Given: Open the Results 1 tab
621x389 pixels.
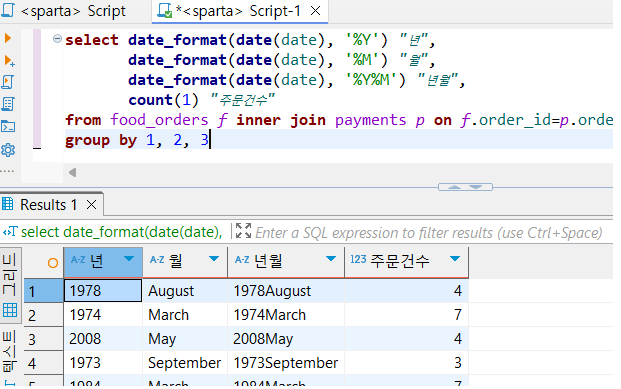Looking at the screenshot, I should 48,205.
